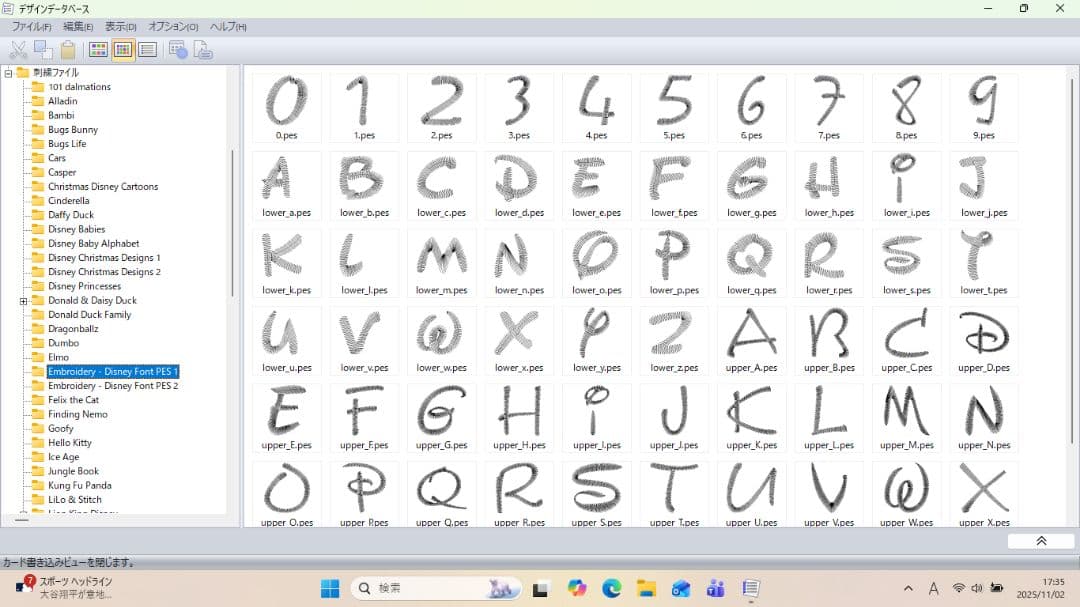Select the upper_A.pes design thumbnail
The width and height of the screenshot is (1080, 607).
pos(751,339)
